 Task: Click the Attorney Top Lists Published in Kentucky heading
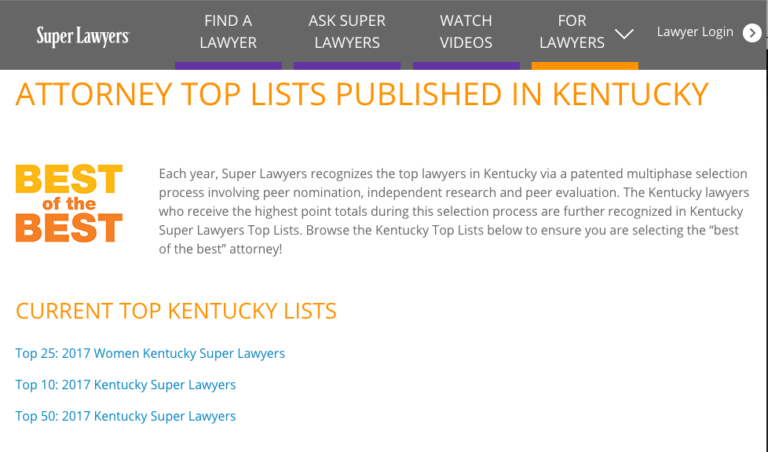pos(362,95)
